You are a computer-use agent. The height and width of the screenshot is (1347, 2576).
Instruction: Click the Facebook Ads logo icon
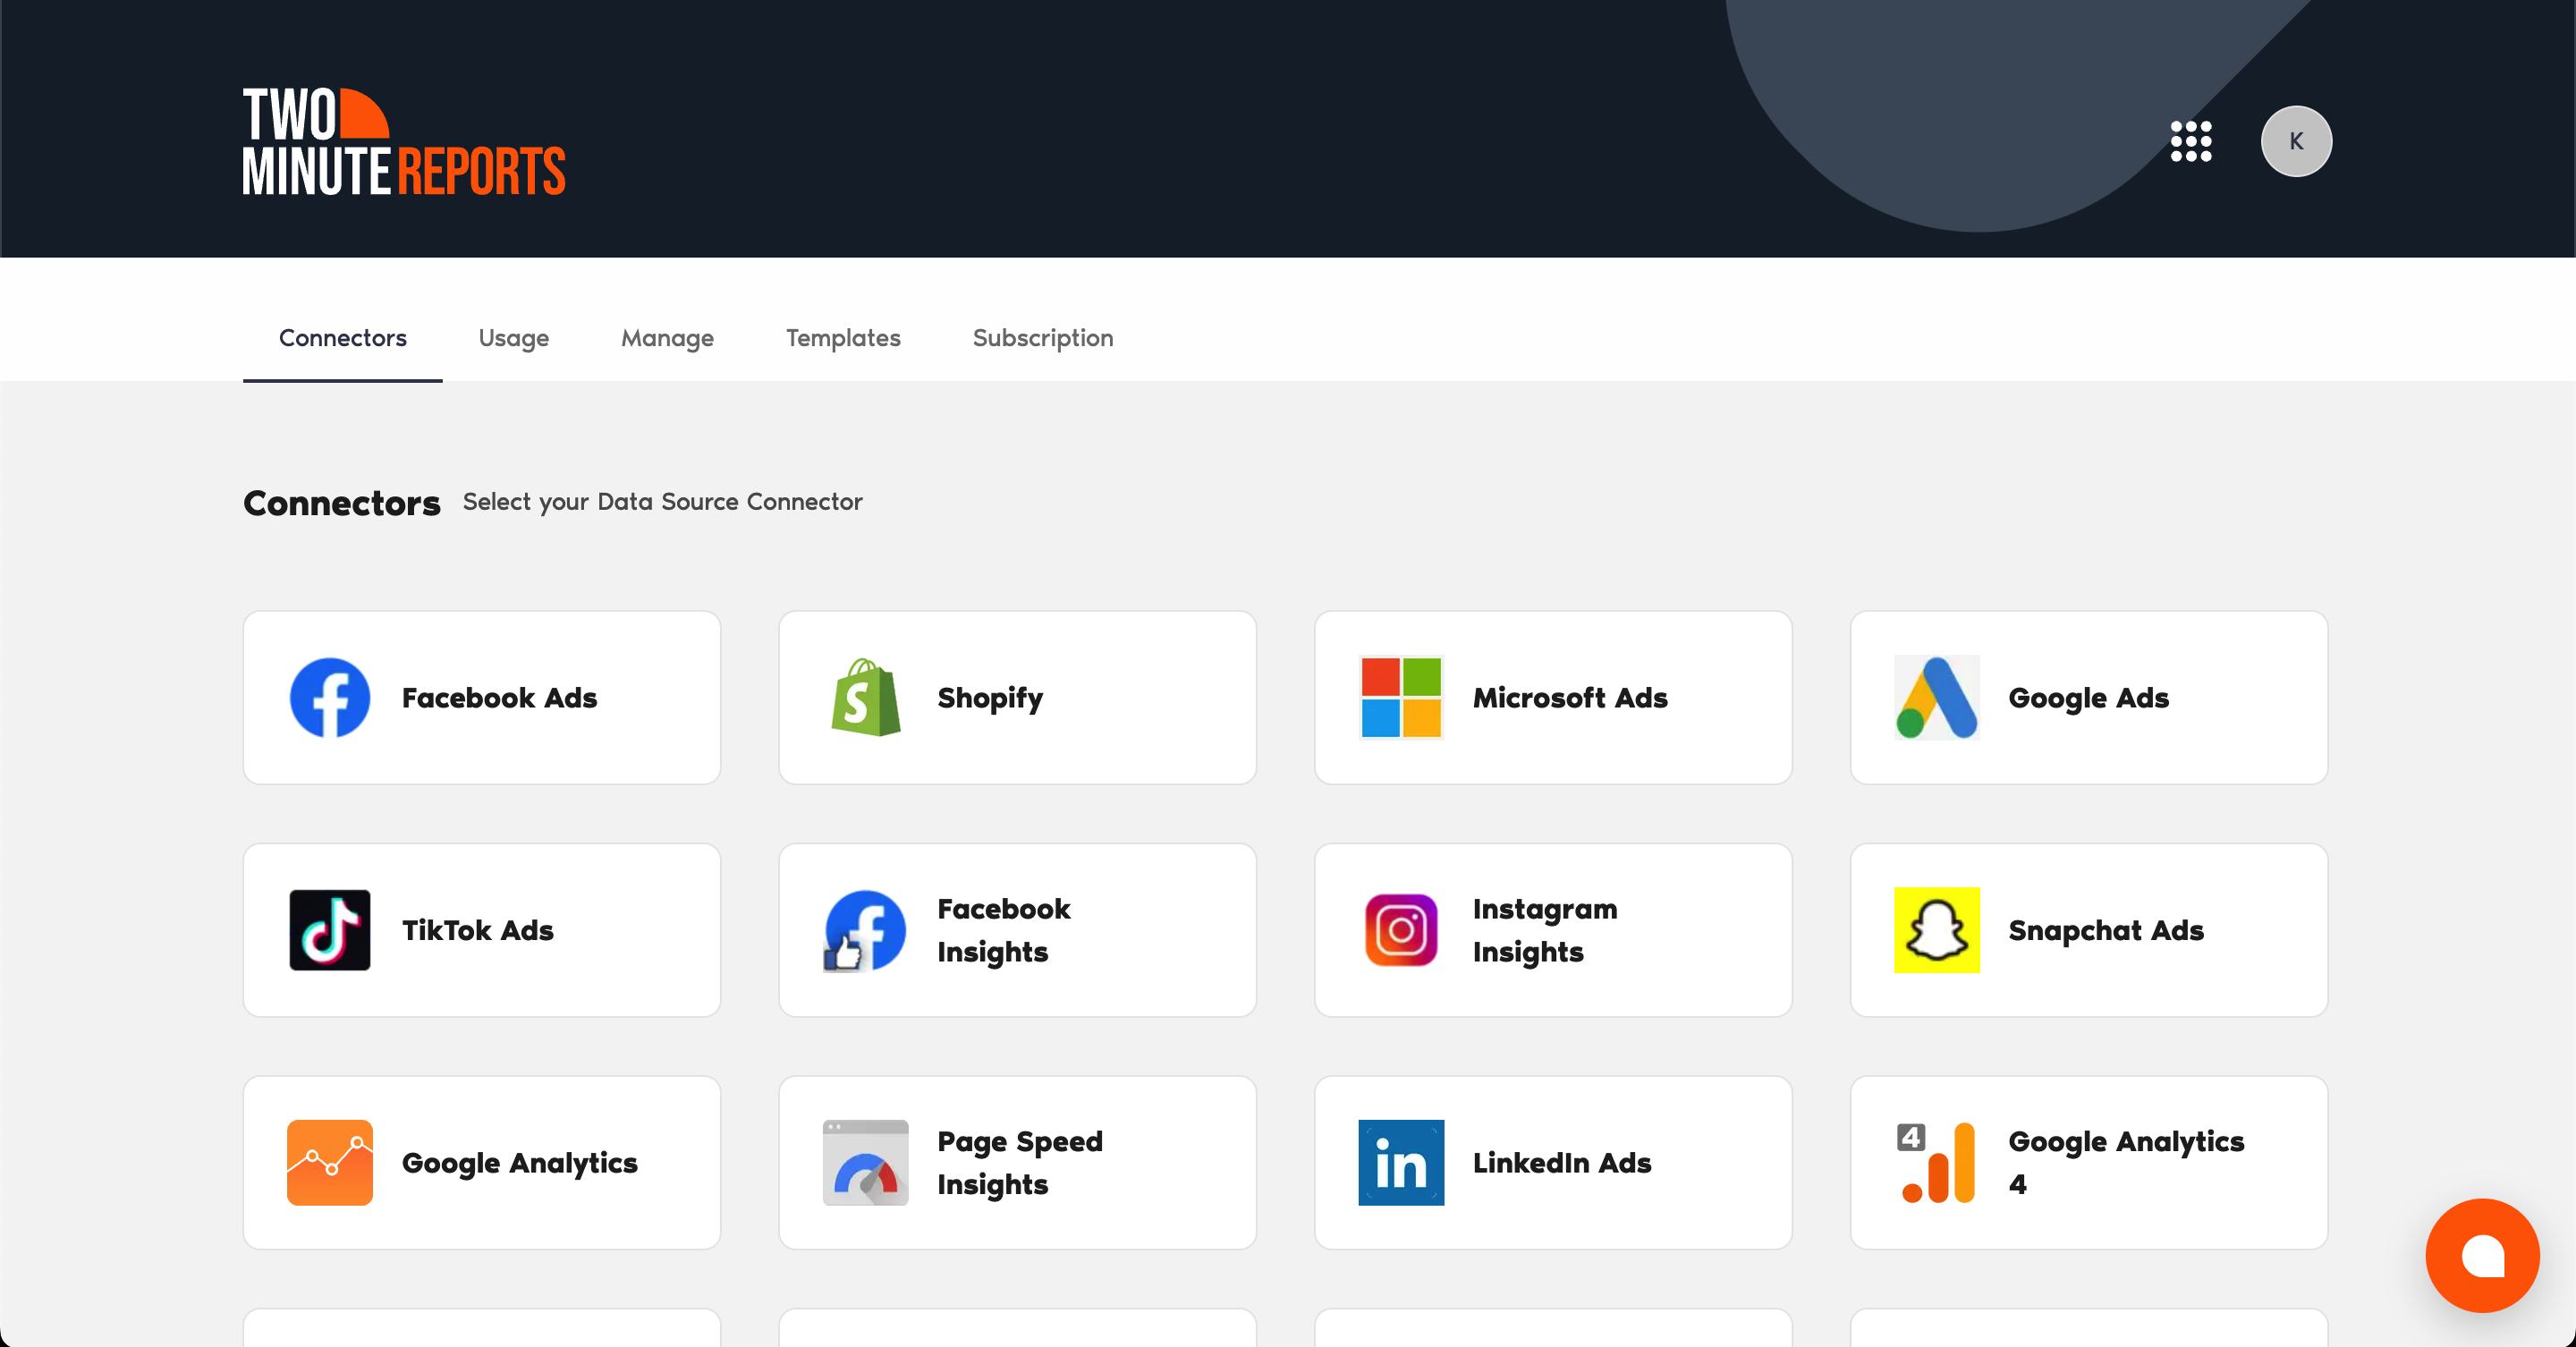(x=330, y=698)
